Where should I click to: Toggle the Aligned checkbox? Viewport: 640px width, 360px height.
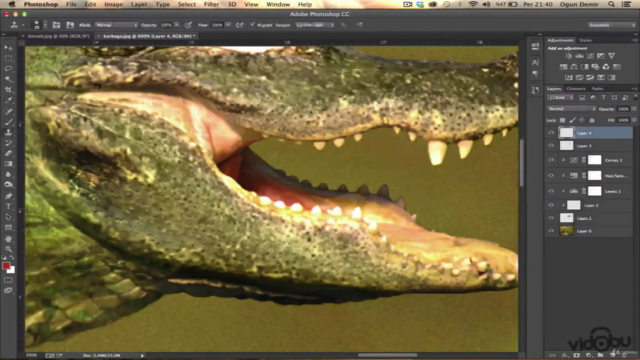pos(253,25)
